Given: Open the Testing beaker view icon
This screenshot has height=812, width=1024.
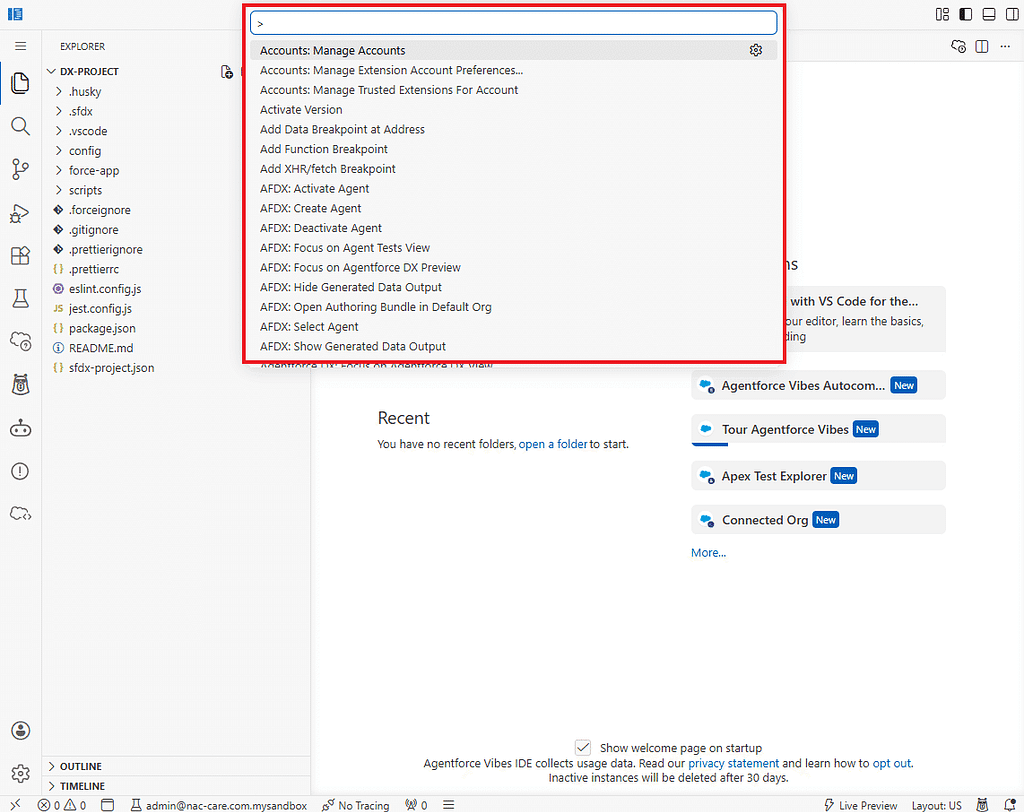Looking at the screenshot, I should [x=20, y=299].
